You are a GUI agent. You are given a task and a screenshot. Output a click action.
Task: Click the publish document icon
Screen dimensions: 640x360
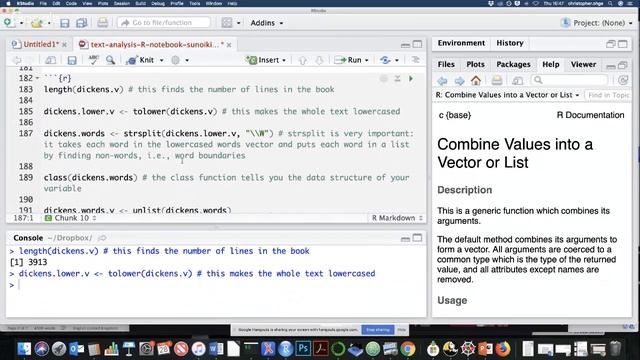point(385,60)
